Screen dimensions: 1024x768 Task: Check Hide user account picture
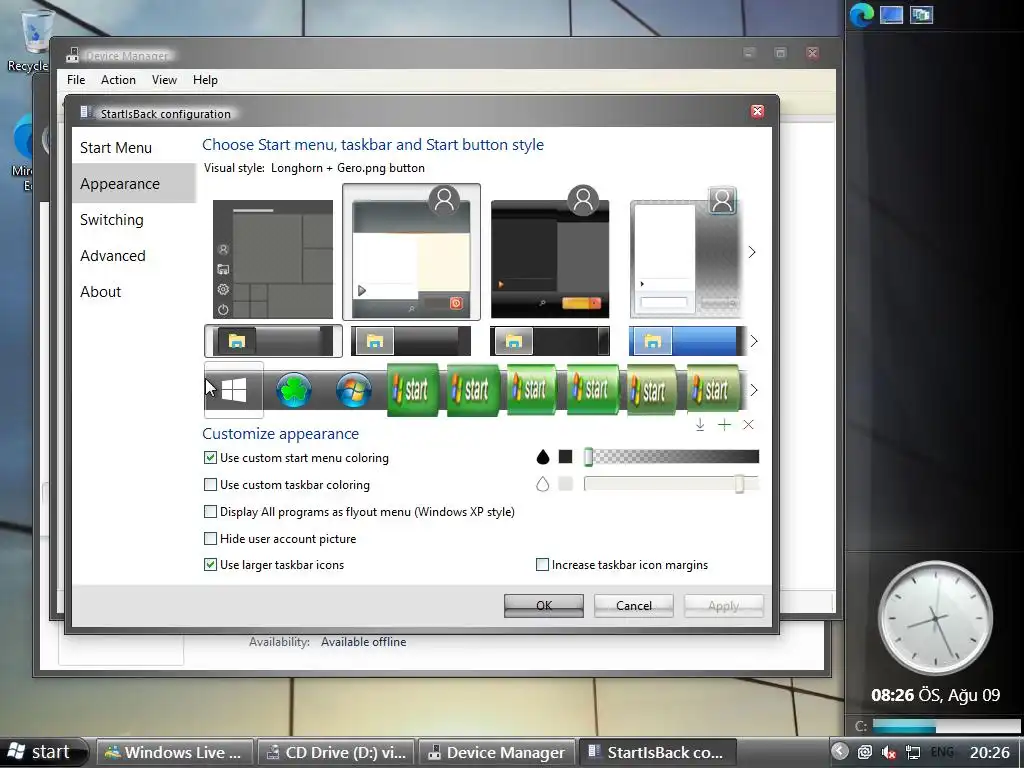(x=210, y=539)
